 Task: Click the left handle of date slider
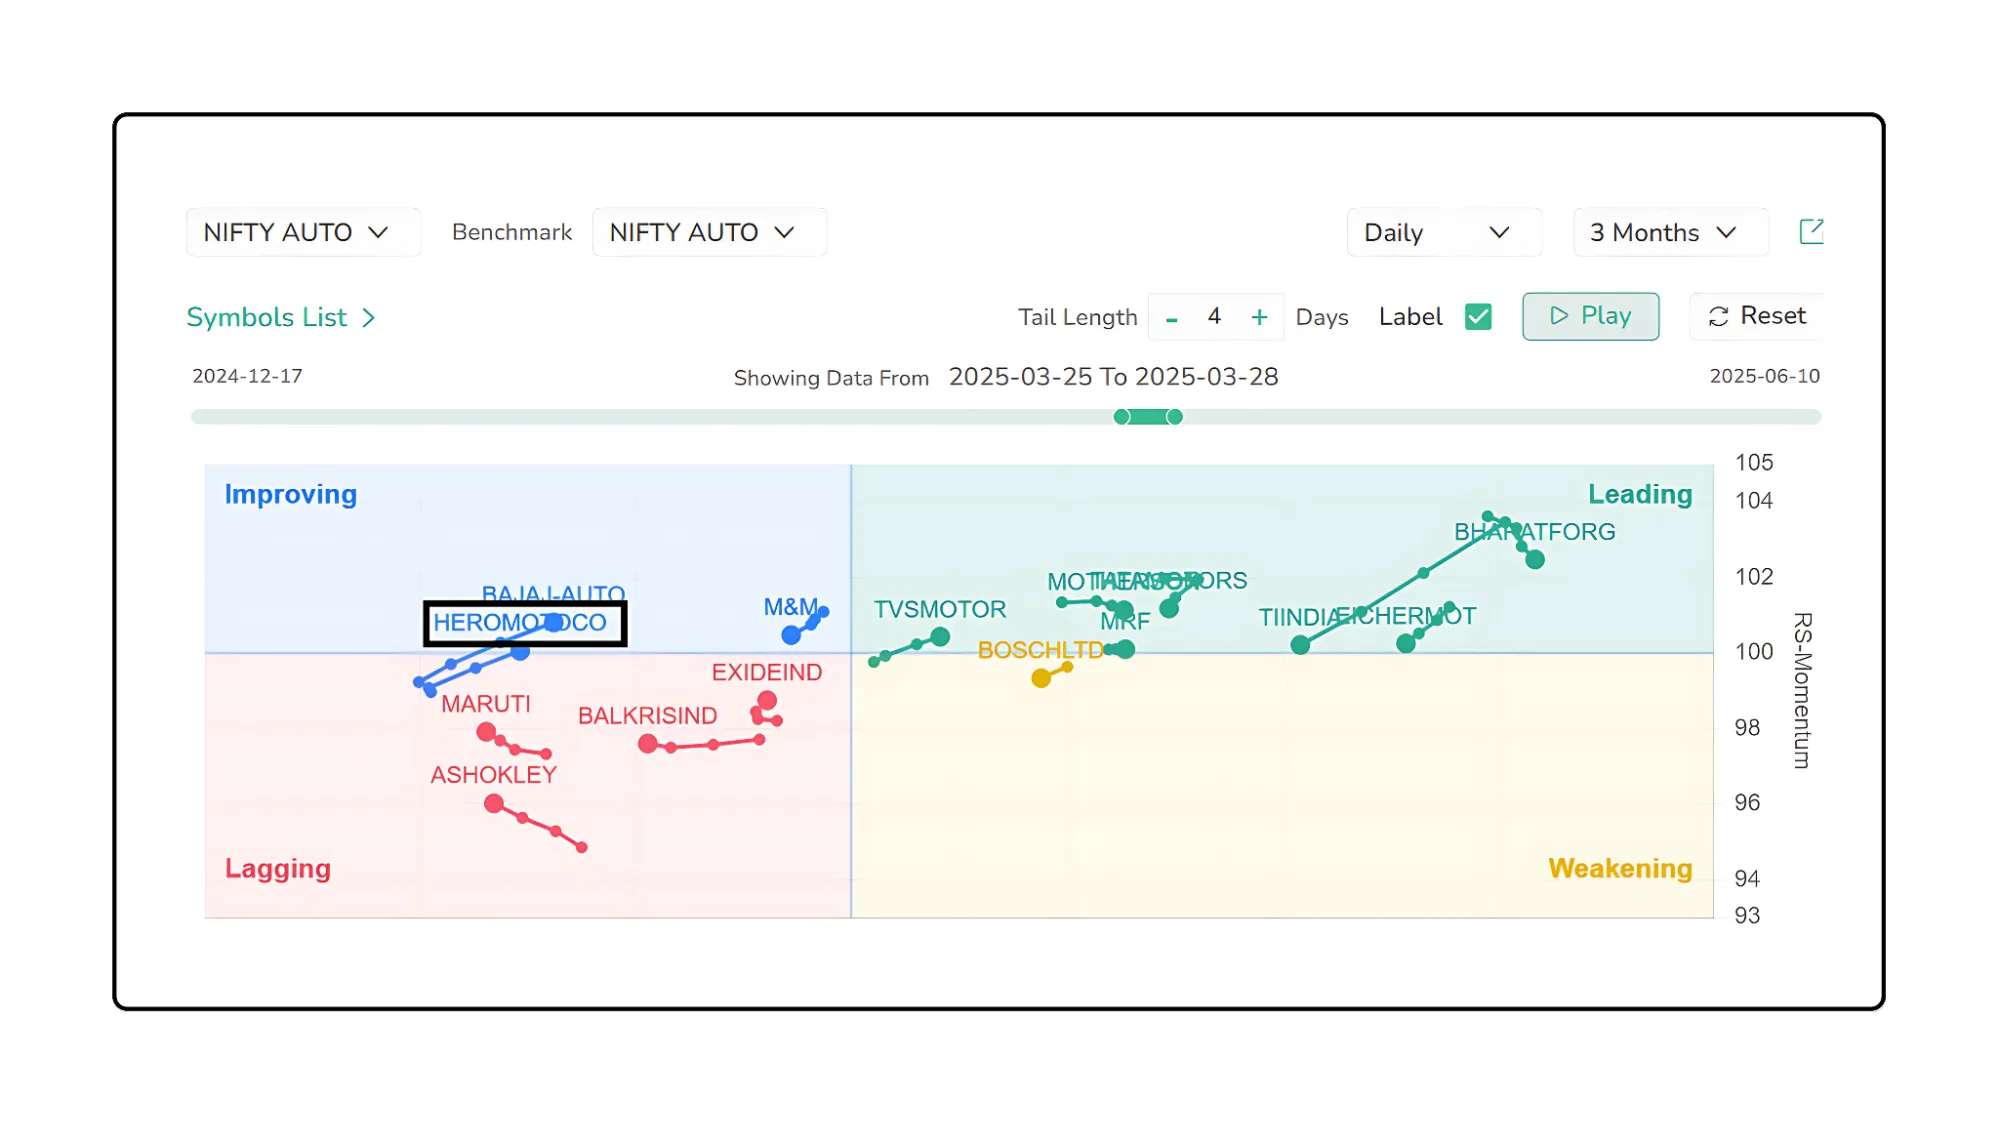(x=1122, y=417)
